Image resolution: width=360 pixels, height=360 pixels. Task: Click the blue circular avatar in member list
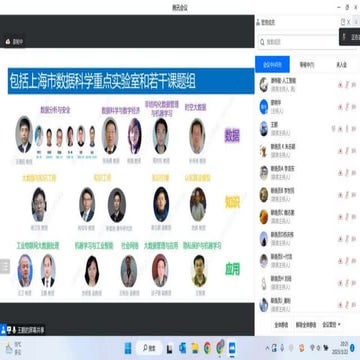point(264,107)
